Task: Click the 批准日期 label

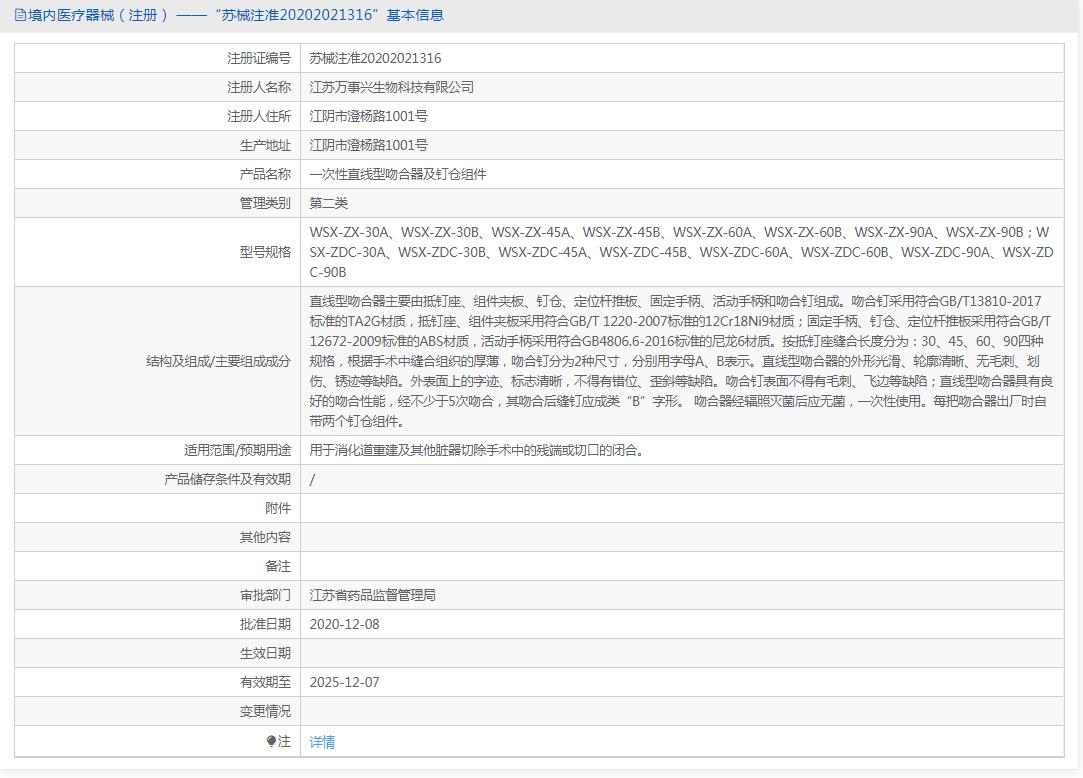Action: (265, 625)
